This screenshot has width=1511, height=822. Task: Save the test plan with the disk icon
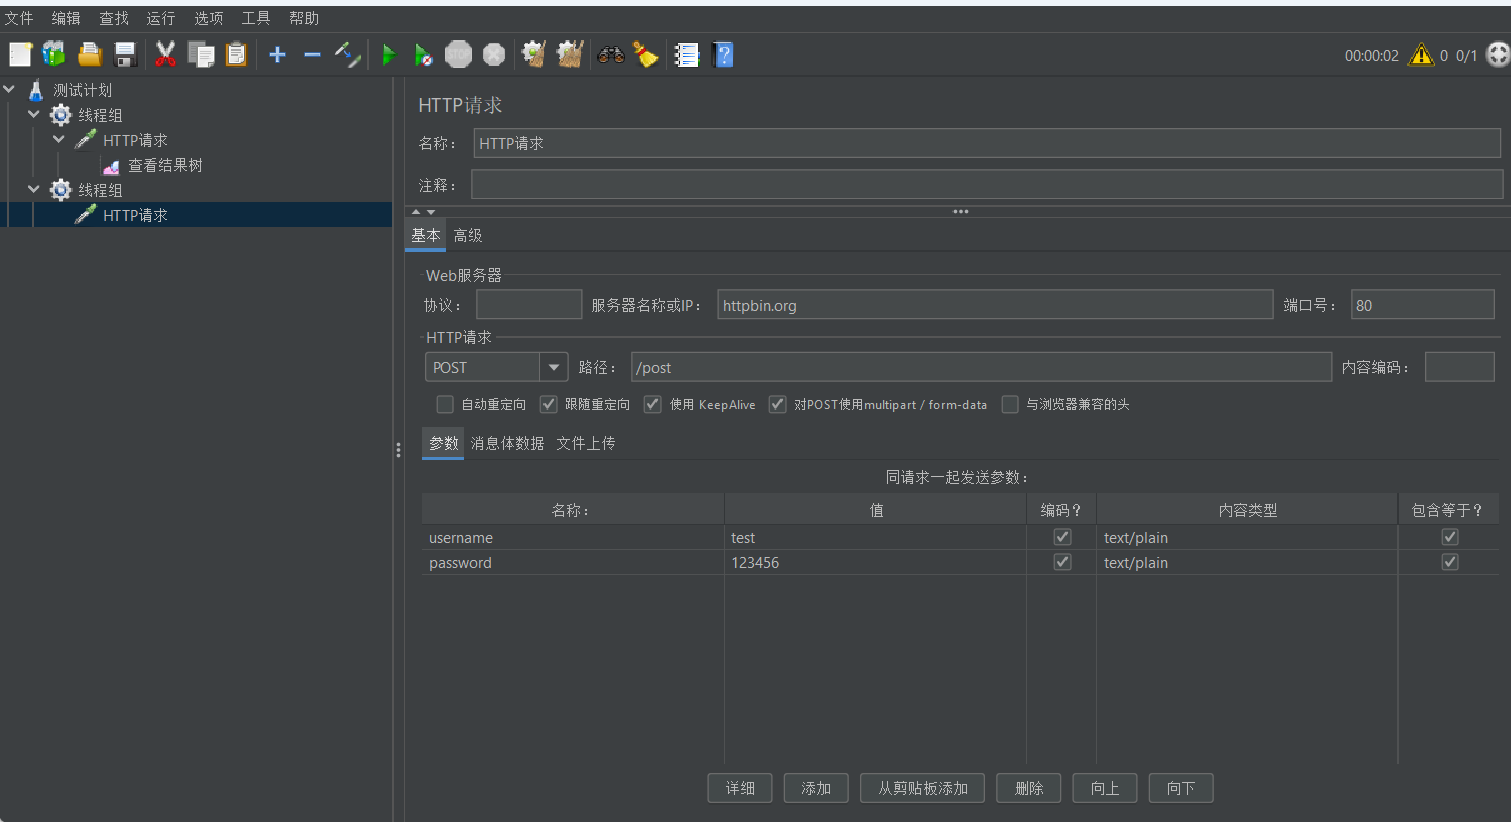[125, 54]
